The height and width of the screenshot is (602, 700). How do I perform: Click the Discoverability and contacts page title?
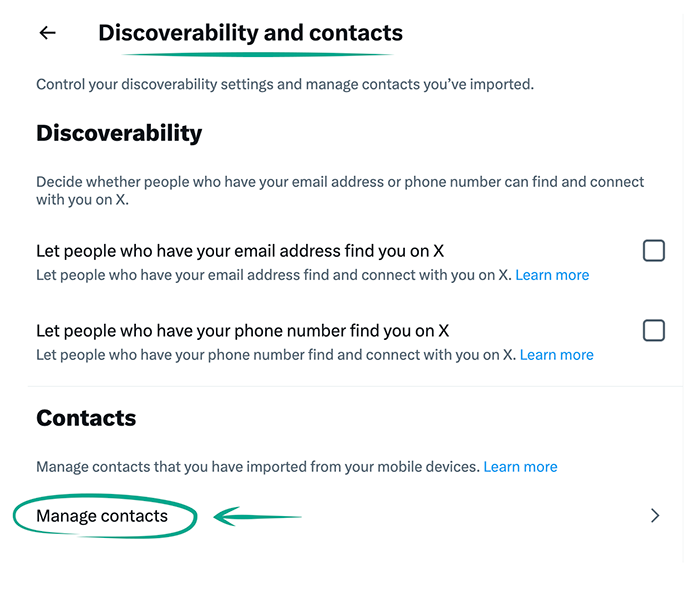pos(250,33)
